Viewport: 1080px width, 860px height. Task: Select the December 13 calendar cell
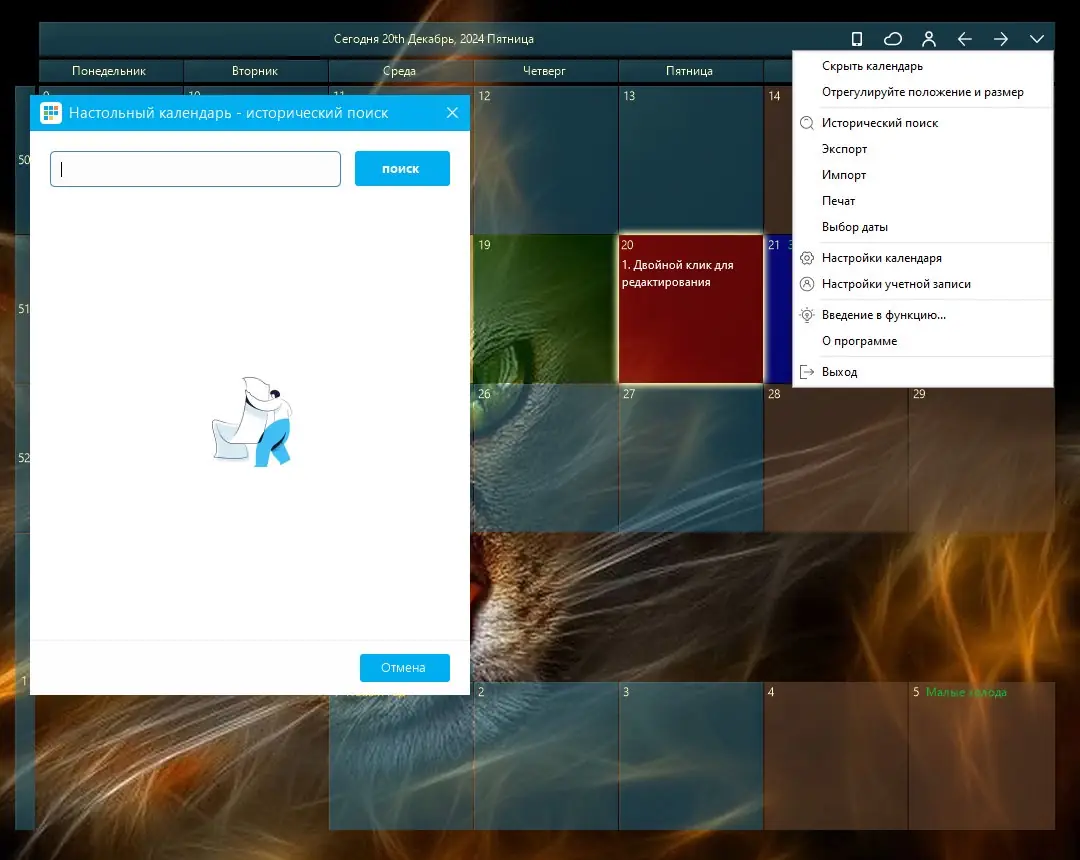coord(690,160)
